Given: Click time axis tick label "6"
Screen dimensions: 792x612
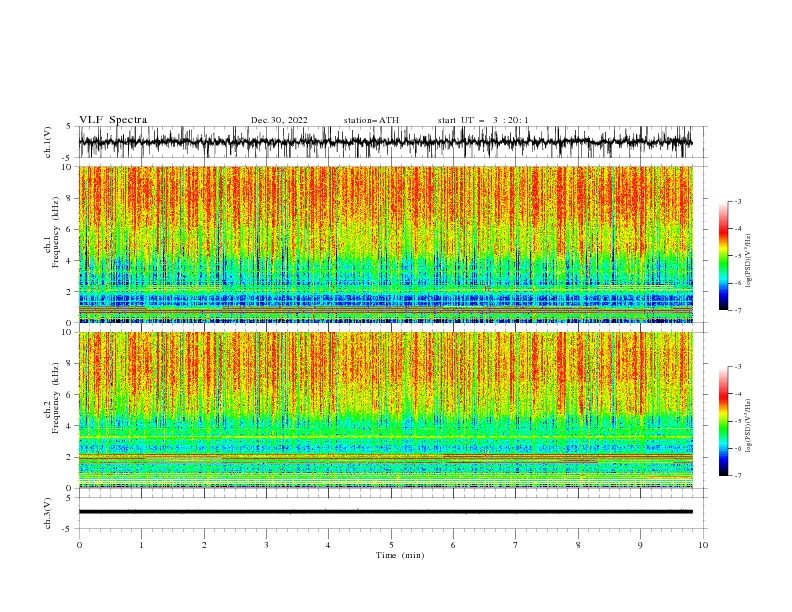Looking at the screenshot, I should pos(453,545).
